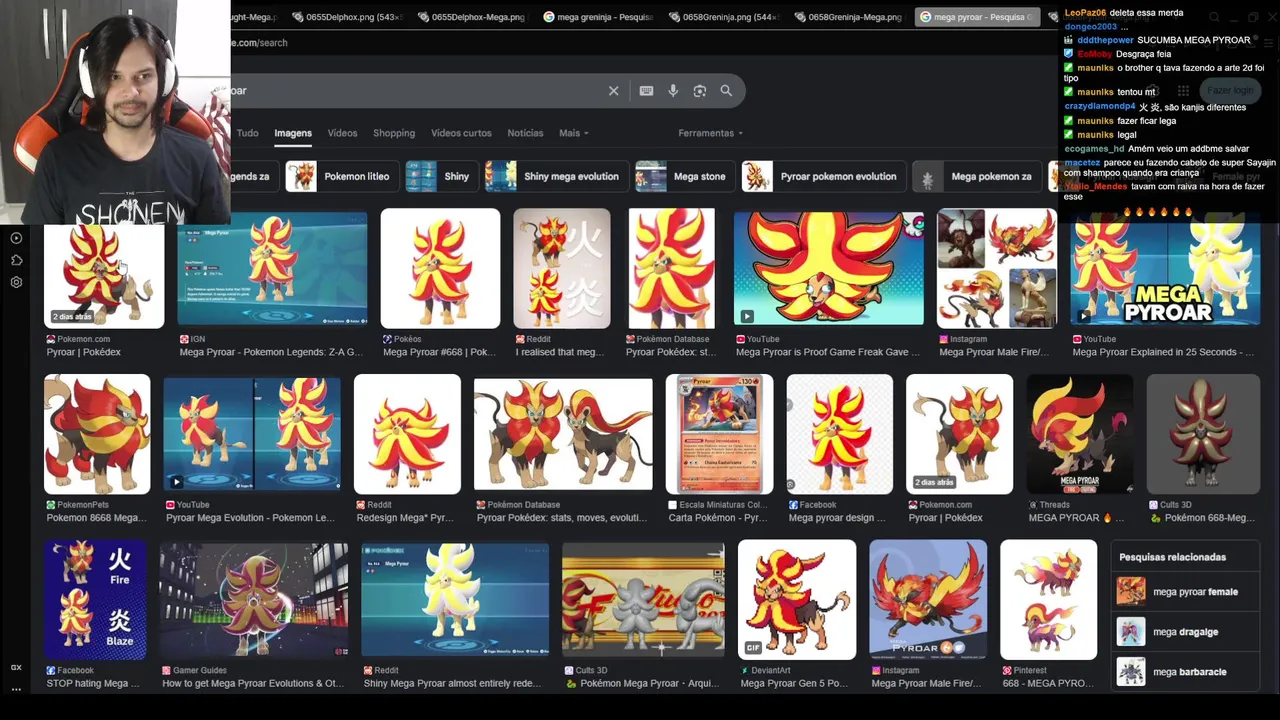Open the Google apps grid icon

(1183, 91)
